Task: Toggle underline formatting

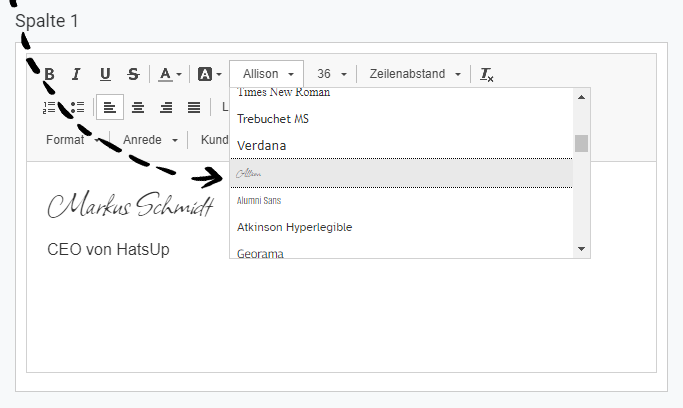Action: point(105,74)
